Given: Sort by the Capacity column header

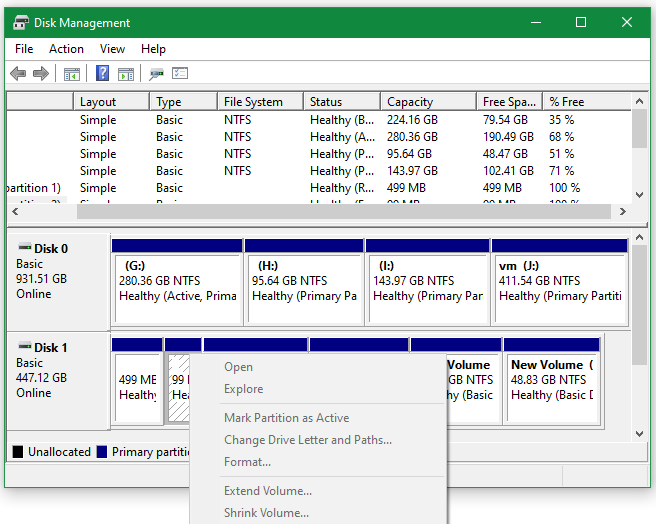Looking at the screenshot, I should (428, 102).
